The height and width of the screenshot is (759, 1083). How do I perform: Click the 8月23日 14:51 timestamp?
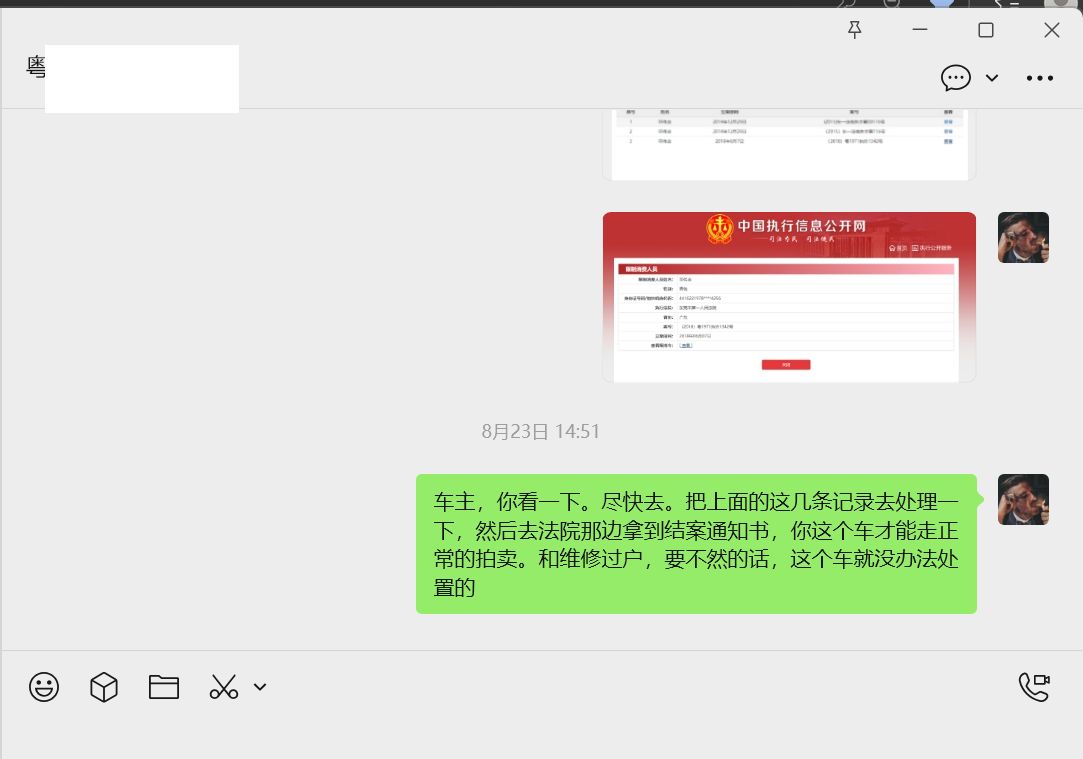tap(540, 432)
